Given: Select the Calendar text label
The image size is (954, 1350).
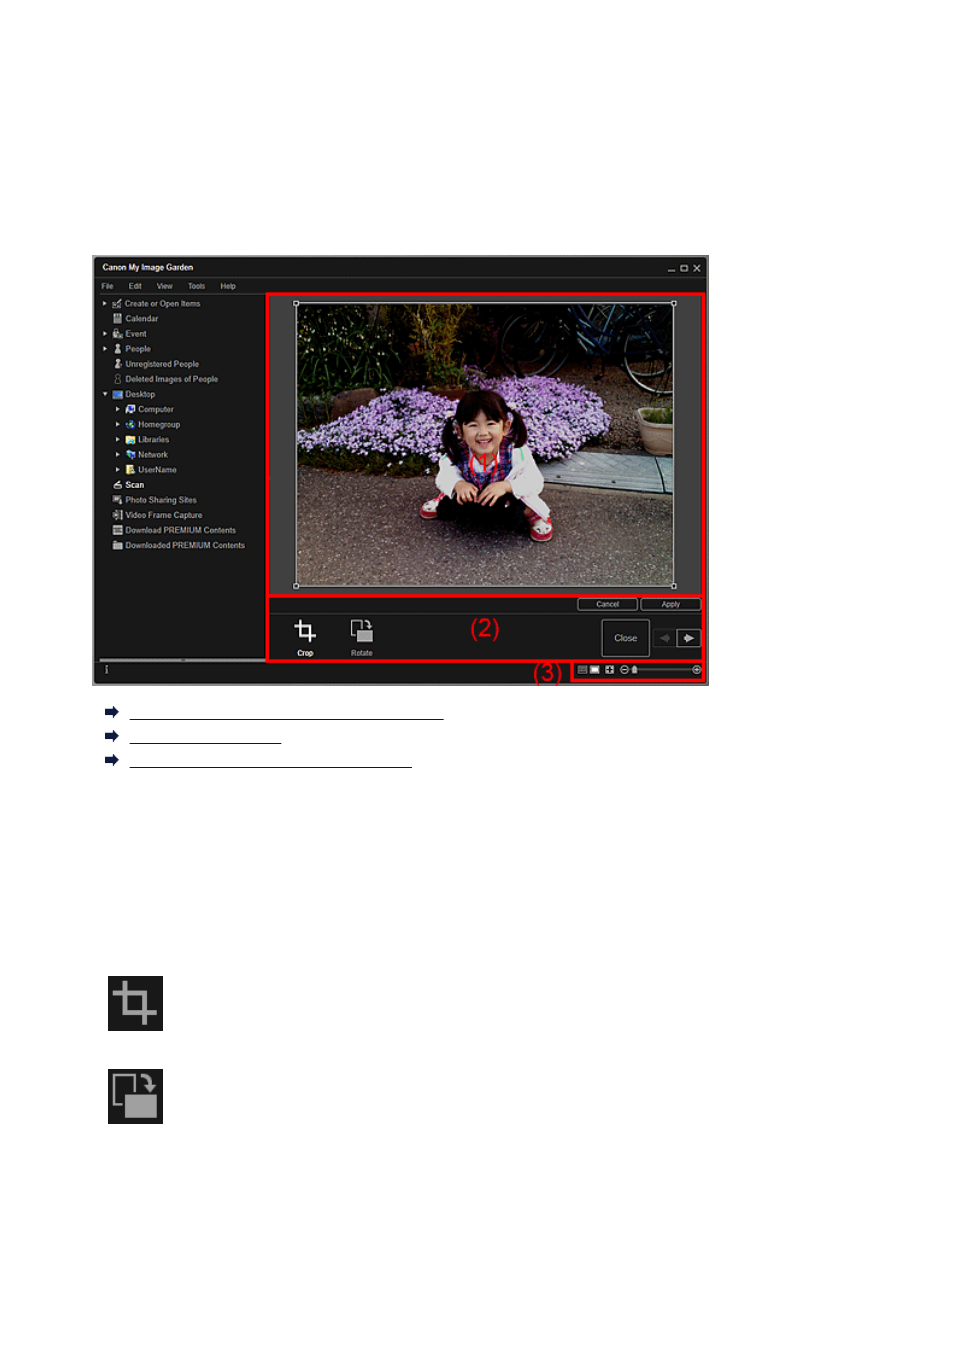Looking at the screenshot, I should pyautogui.click(x=142, y=319).
